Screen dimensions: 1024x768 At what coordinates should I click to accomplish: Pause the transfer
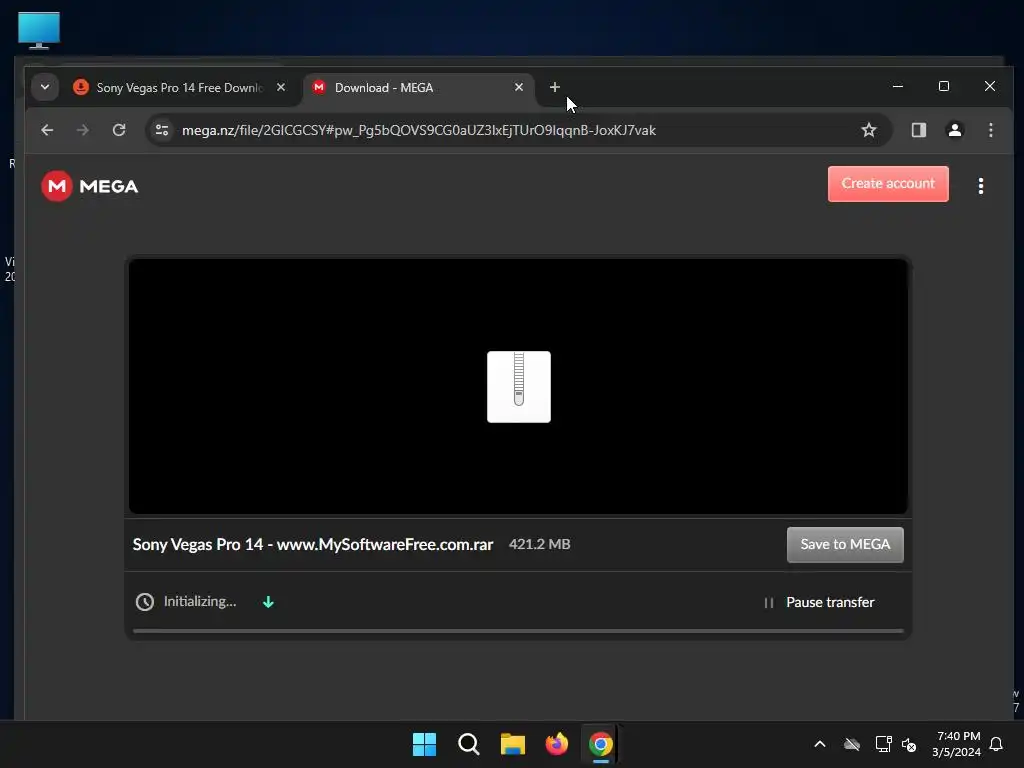[819, 602]
